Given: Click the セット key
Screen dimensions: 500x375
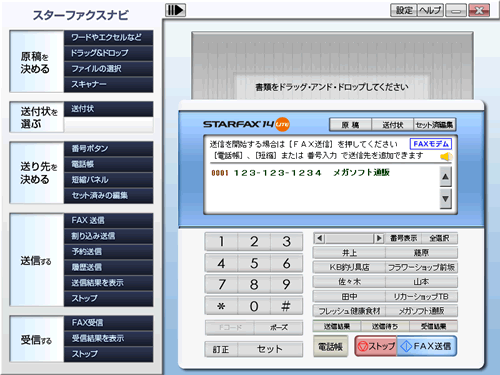Looking at the screenshot, I should pos(270,349).
